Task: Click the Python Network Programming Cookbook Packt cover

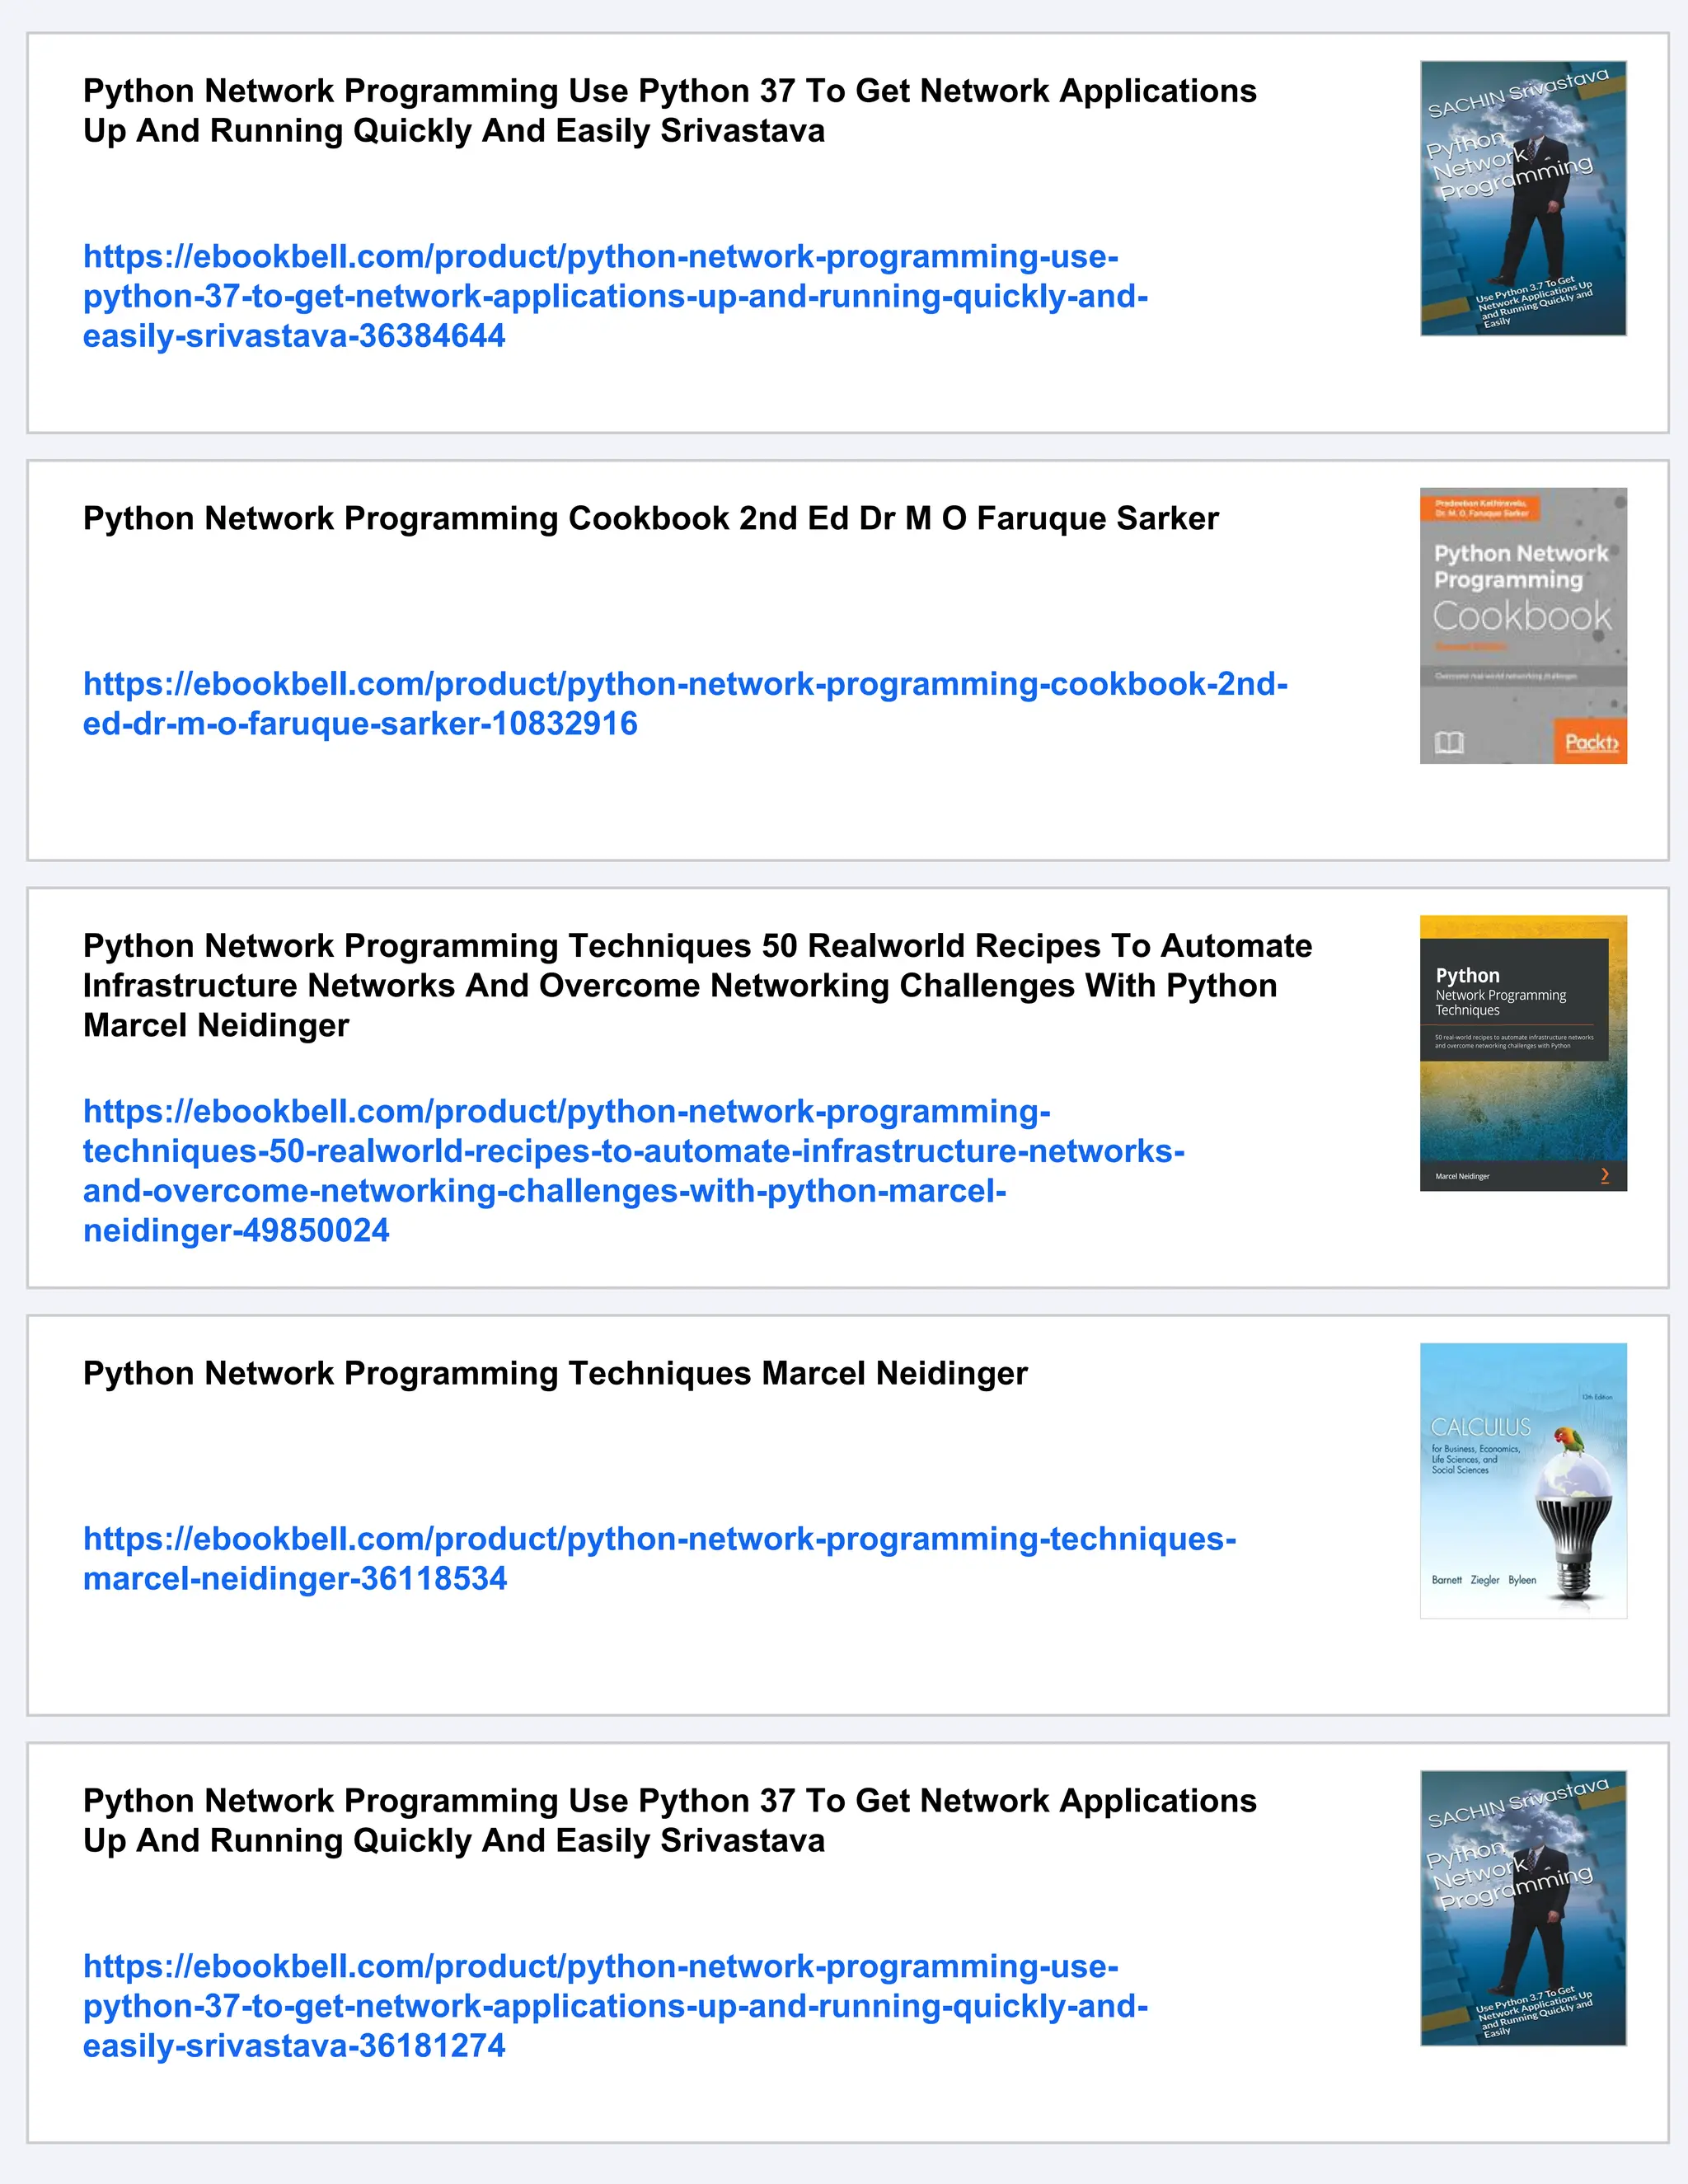Action: (x=1523, y=626)
